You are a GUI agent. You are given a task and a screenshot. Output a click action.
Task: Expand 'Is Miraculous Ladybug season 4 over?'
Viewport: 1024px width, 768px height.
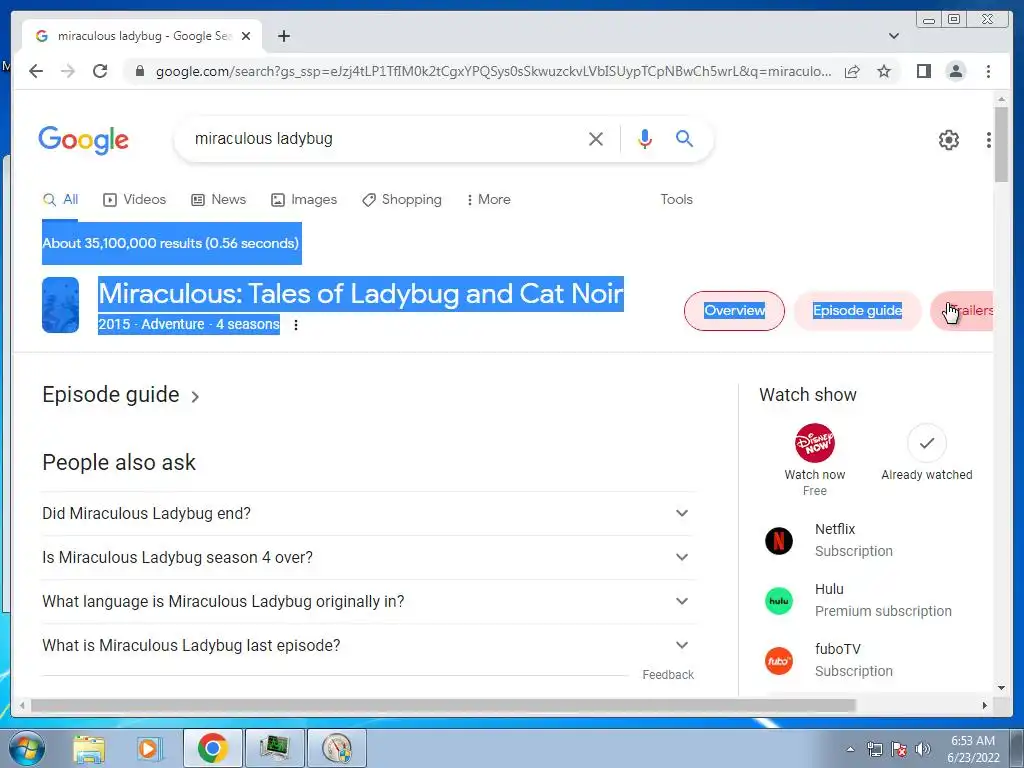point(368,557)
